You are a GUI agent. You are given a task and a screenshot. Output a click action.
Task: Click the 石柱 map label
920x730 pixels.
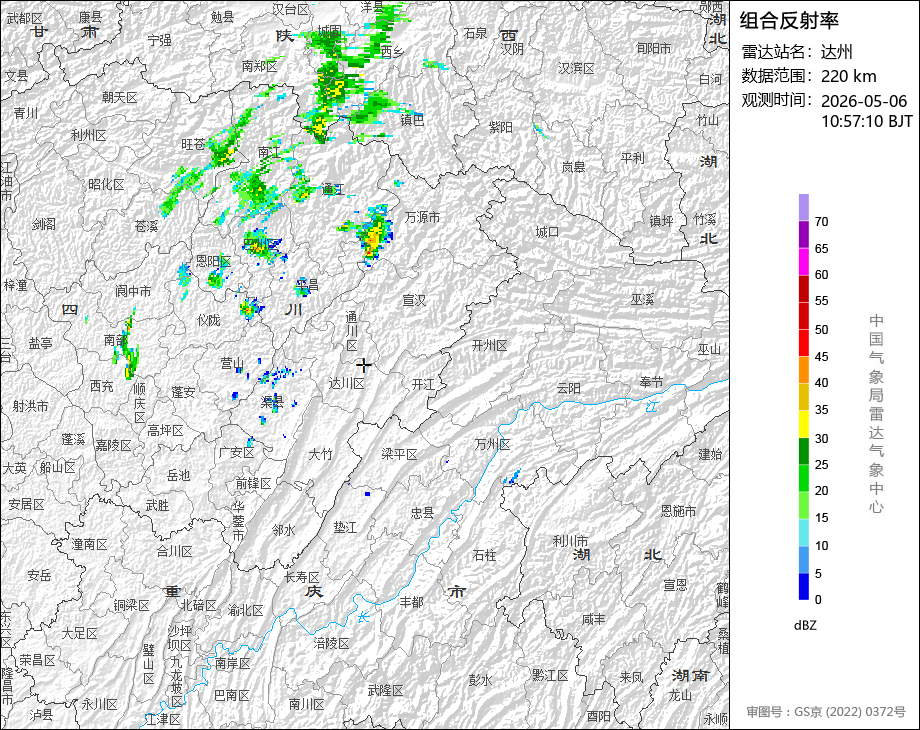click(x=485, y=555)
